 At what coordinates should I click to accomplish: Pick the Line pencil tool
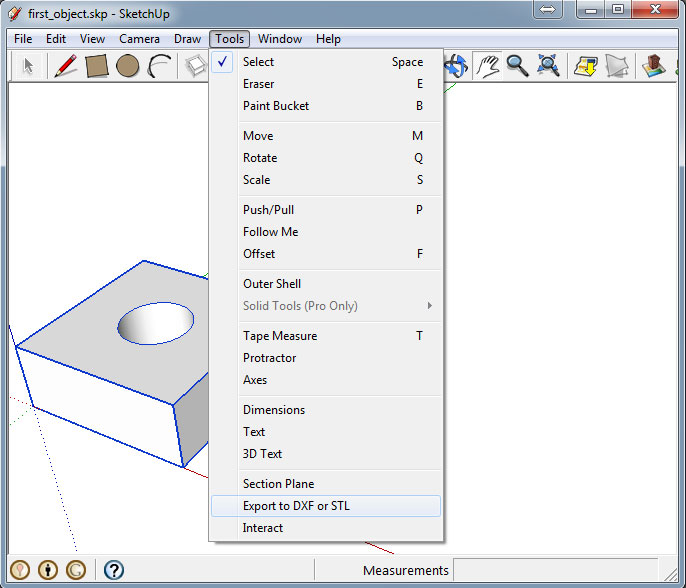point(66,66)
